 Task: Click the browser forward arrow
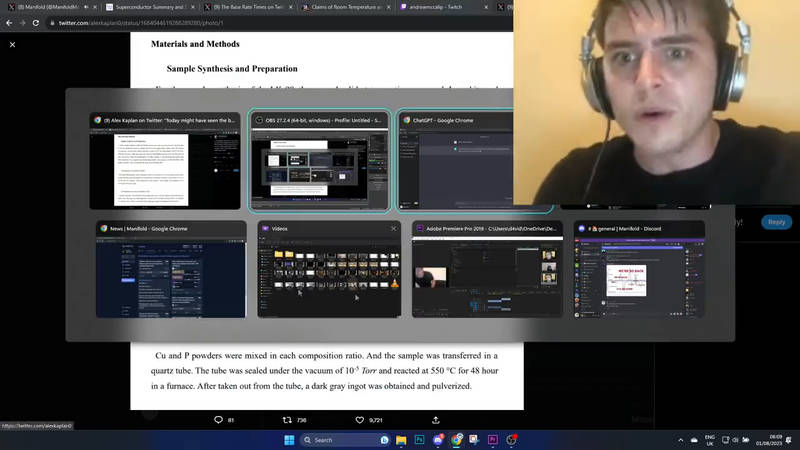pos(22,23)
